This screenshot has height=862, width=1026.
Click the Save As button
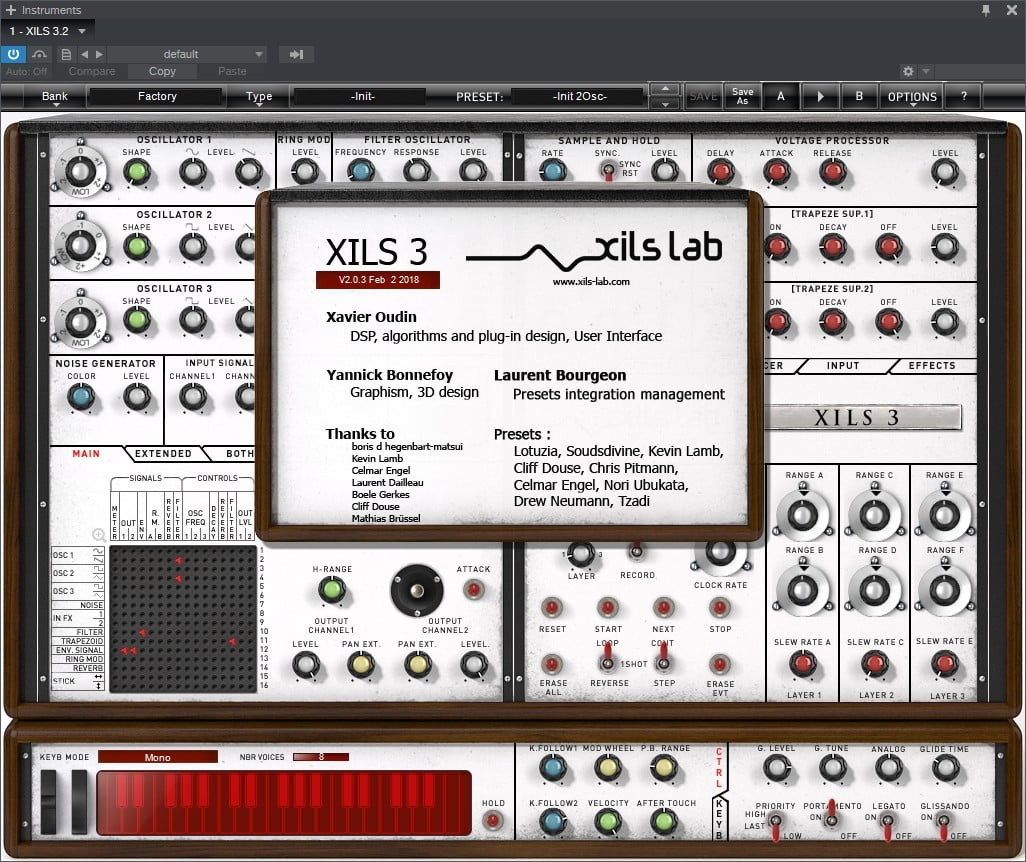click(742, 96)
